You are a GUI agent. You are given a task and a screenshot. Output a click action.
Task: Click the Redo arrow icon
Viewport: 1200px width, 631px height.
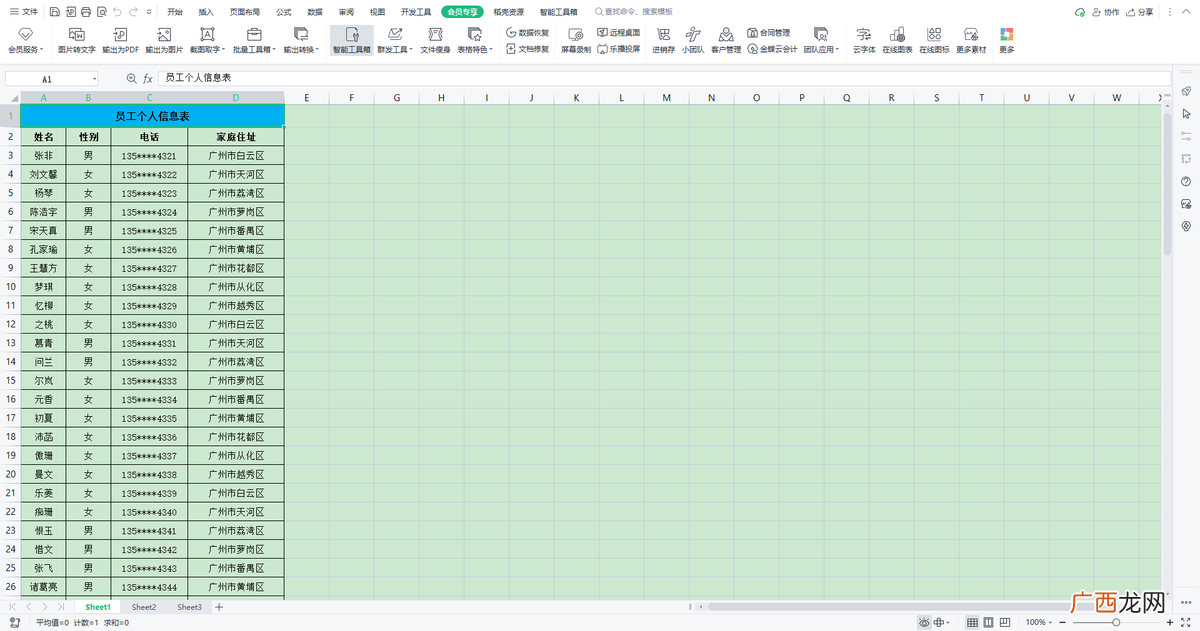point(135,12)
